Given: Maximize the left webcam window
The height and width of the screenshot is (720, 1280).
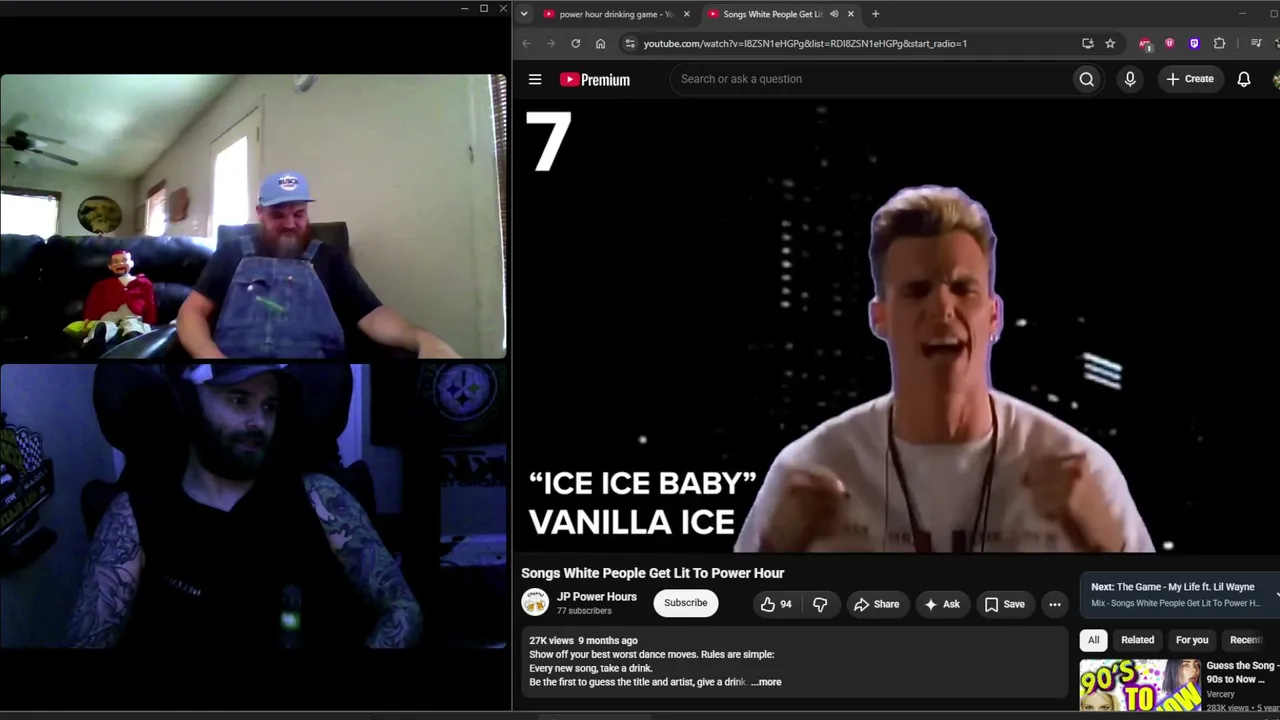Looking at the screenshot, I should point(484,8).
